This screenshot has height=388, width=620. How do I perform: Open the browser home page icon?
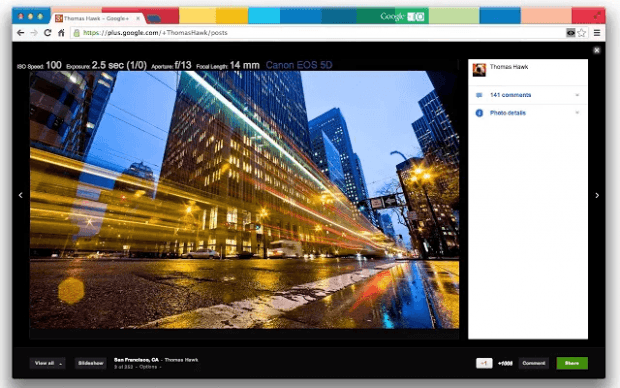[x=61, y=33]
